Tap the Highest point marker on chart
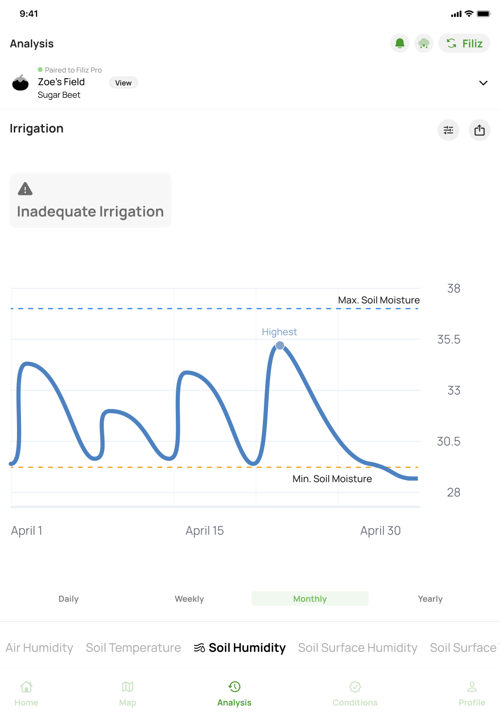The image size is (500, 716). pyautogui.click(x=280, y=346)
